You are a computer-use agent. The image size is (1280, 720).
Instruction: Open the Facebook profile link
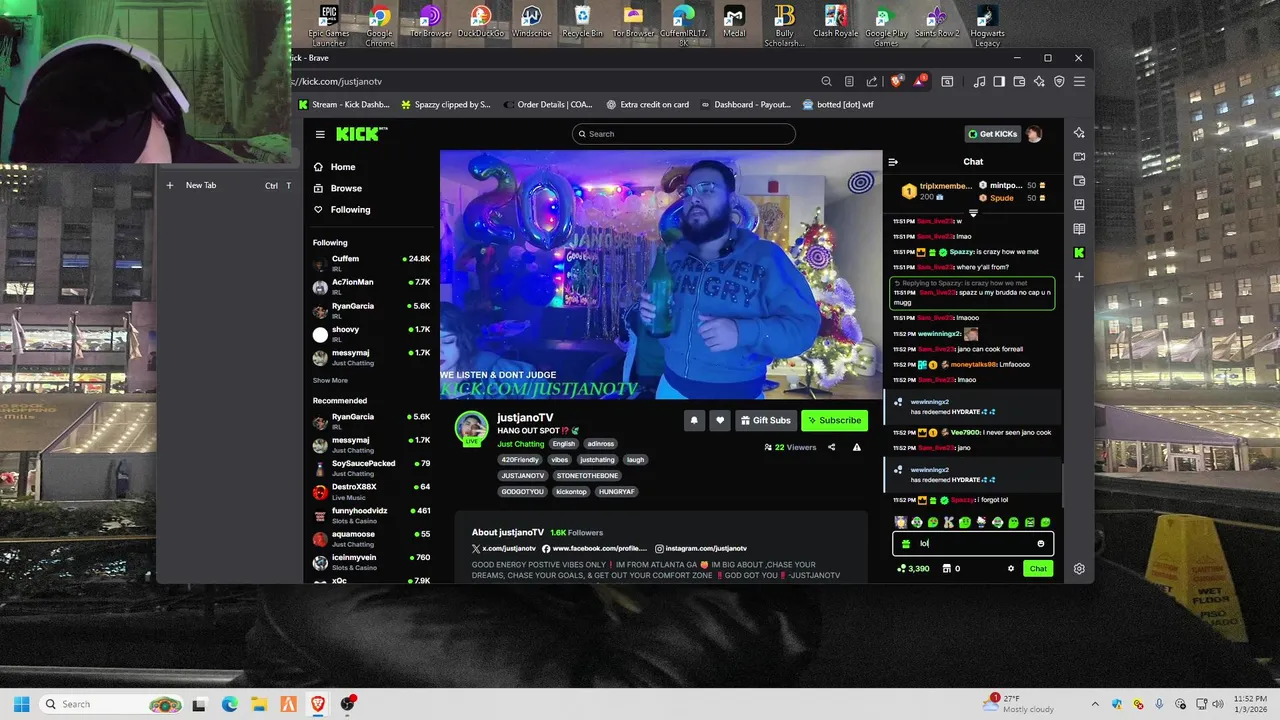(x=595, y=549)
